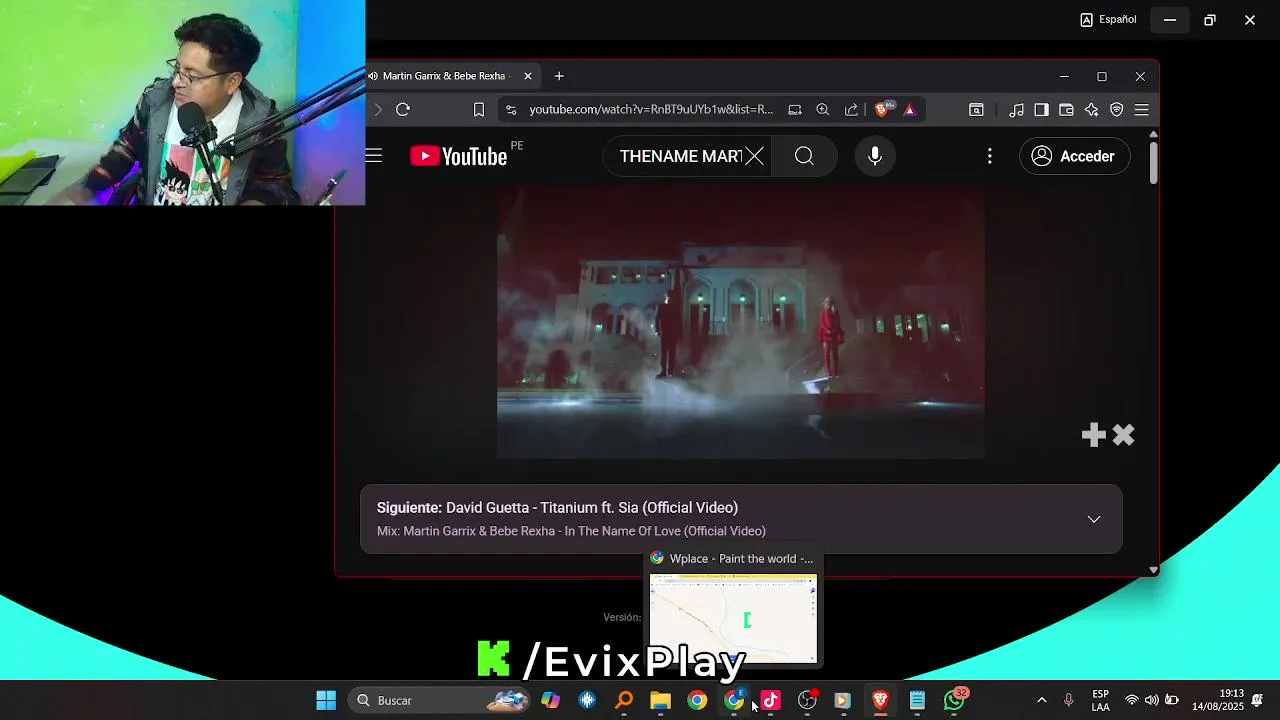1280x720 pixels.
Task: Open the battery tray icon
Action: coord(1172,700)
